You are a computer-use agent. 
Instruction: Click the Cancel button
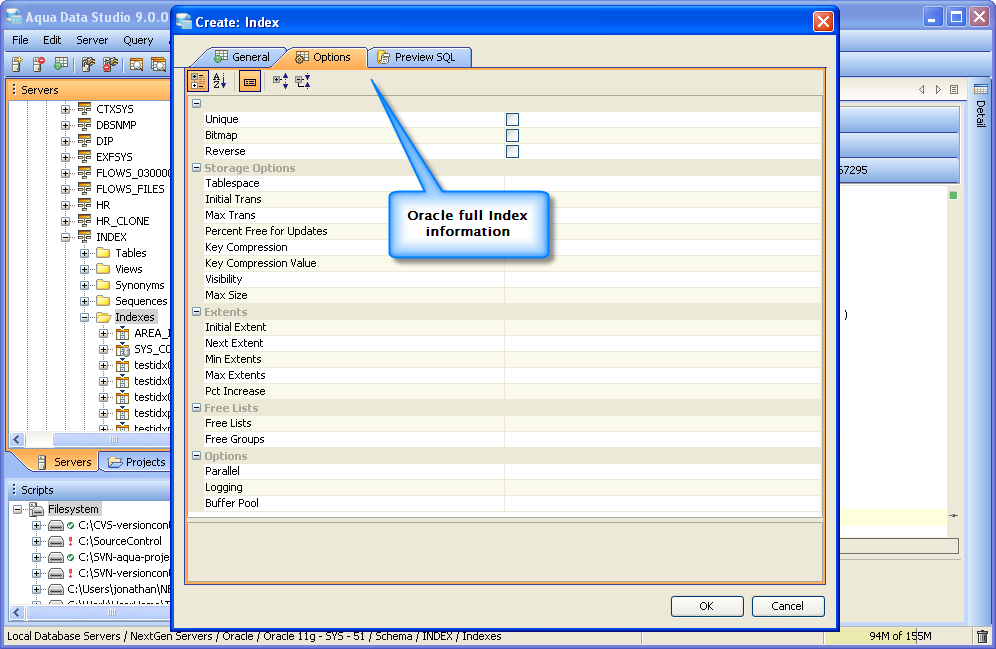[x=788, y=606]
